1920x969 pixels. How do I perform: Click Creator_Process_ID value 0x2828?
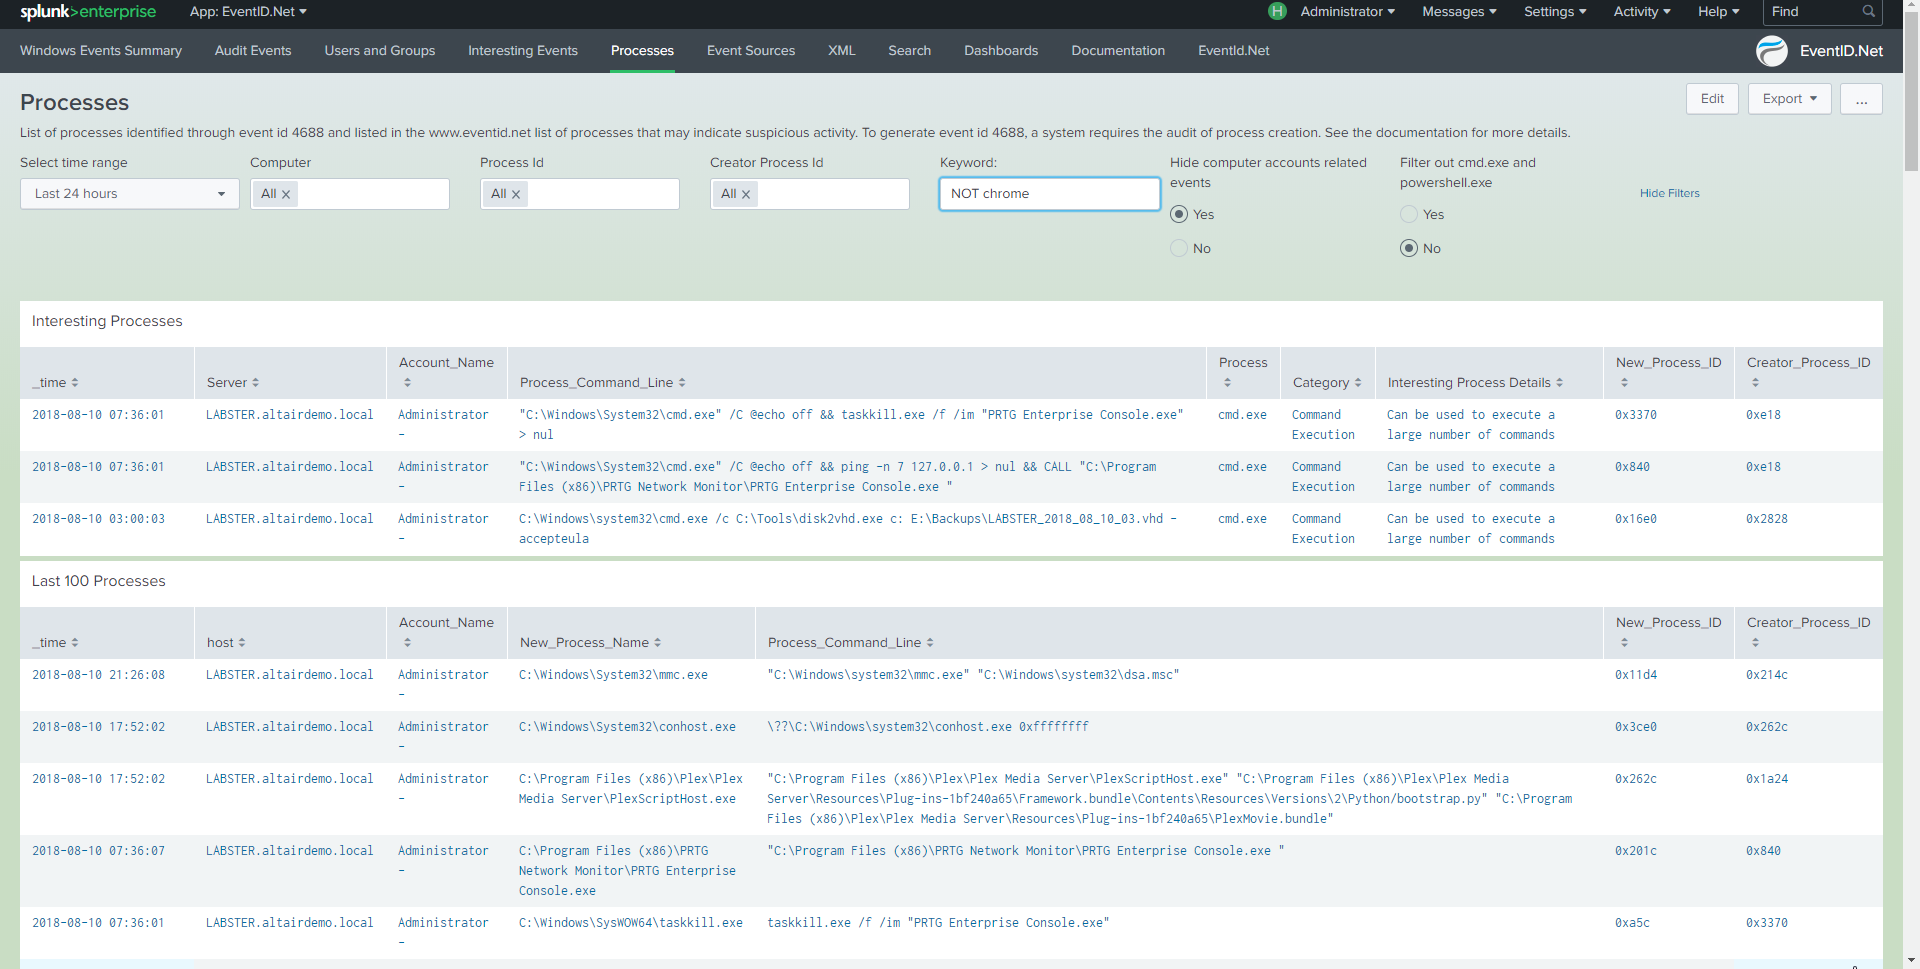tap(1767, 519)
